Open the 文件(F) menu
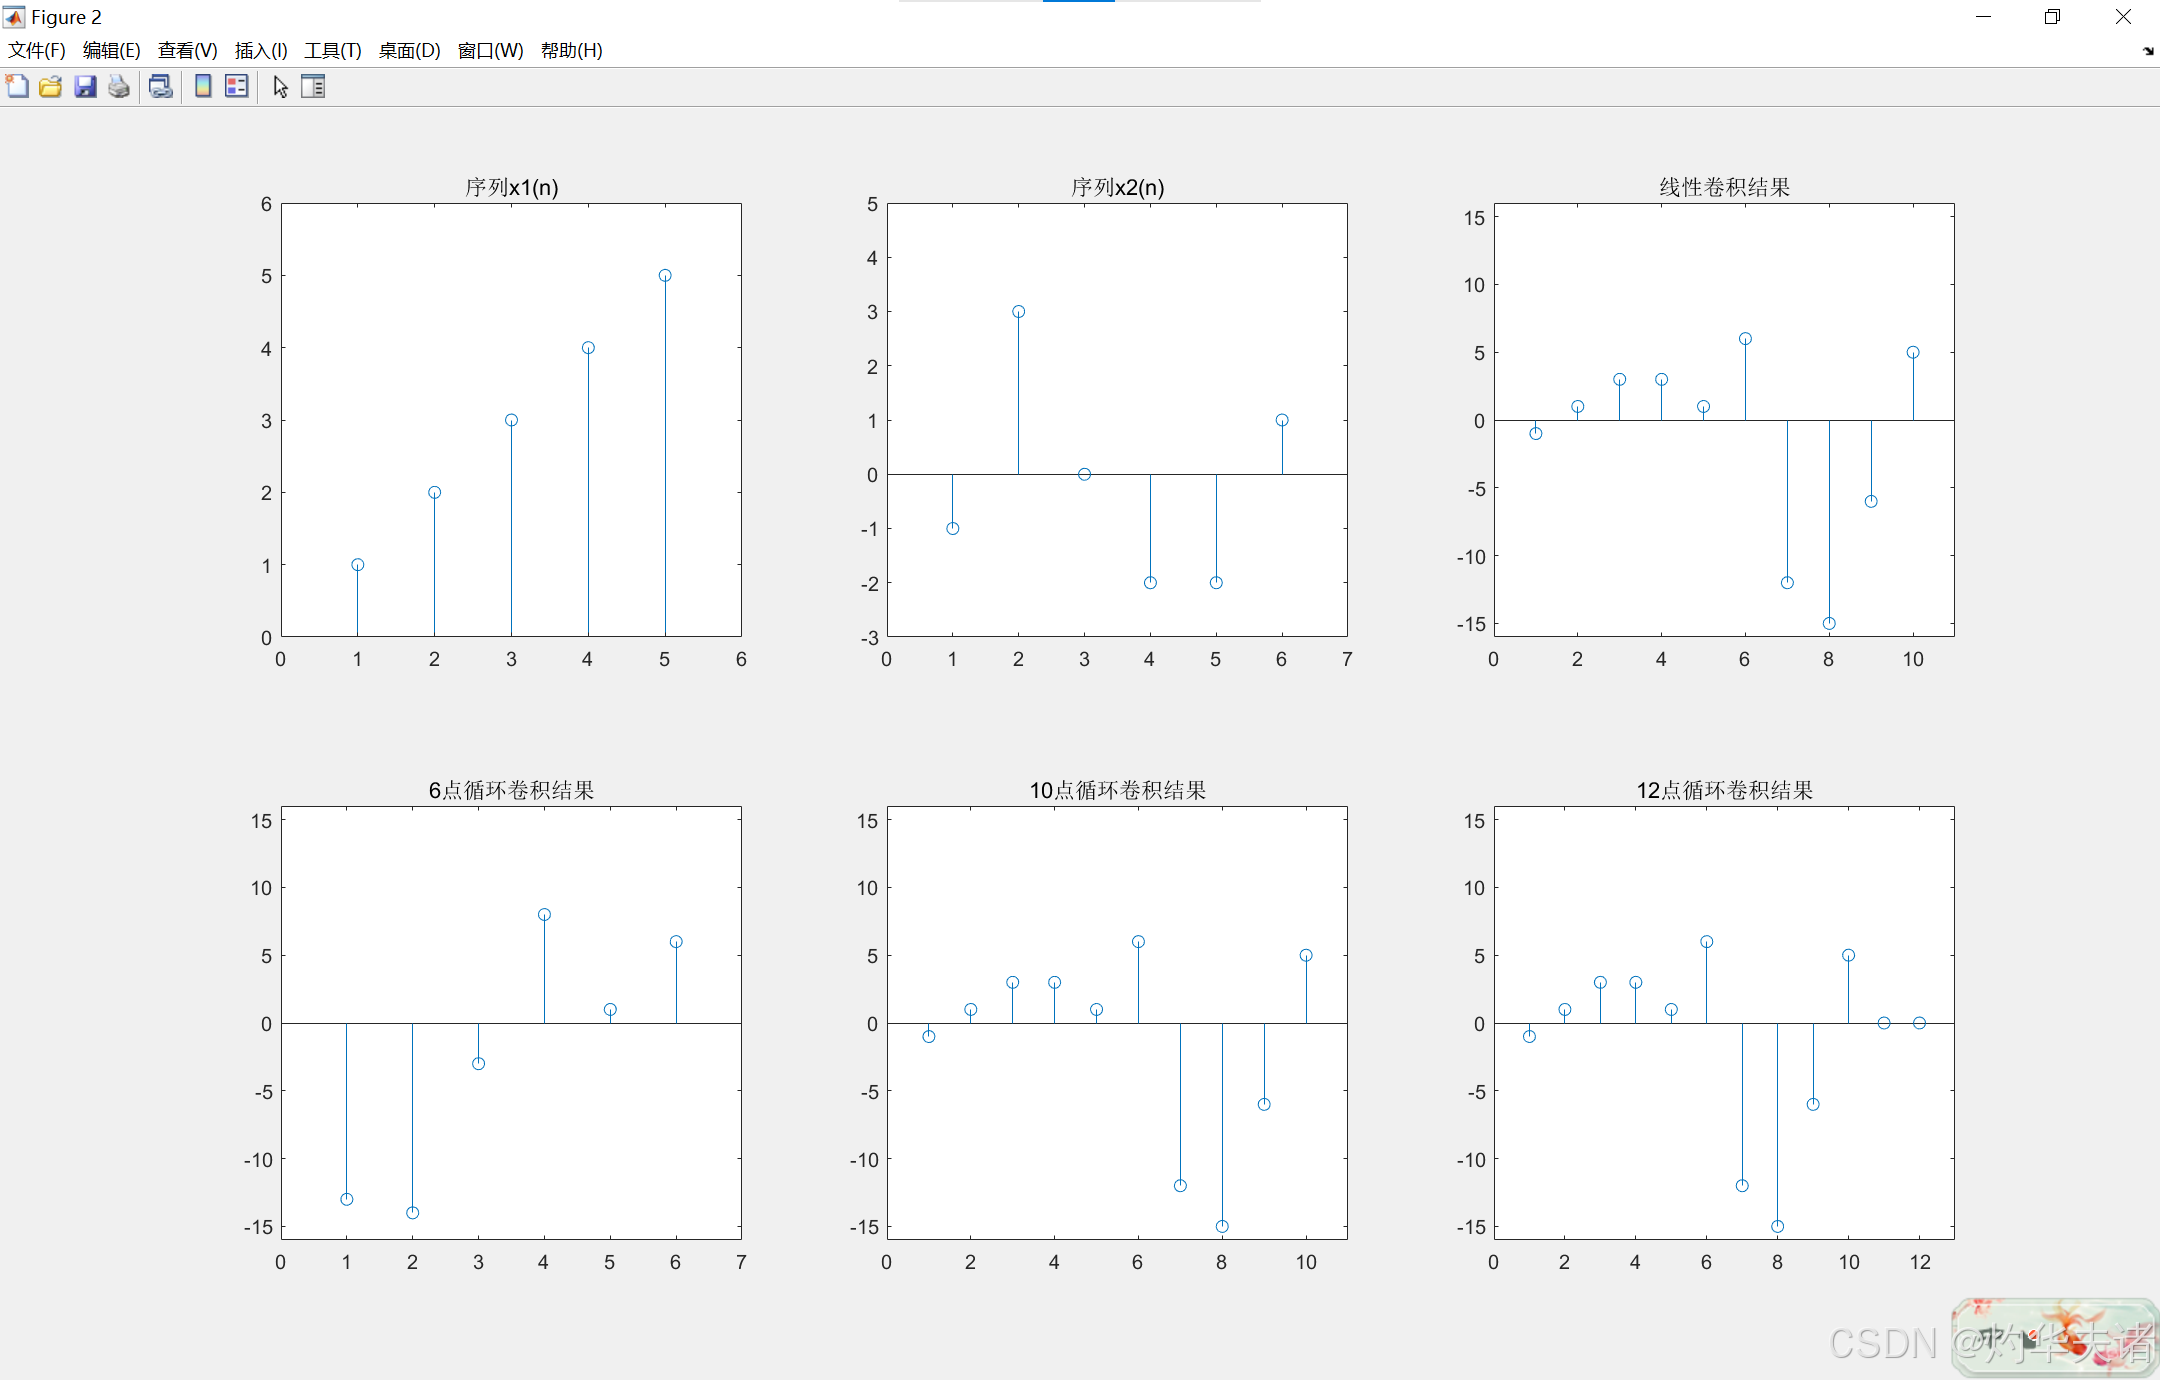 tap(37, 51)
